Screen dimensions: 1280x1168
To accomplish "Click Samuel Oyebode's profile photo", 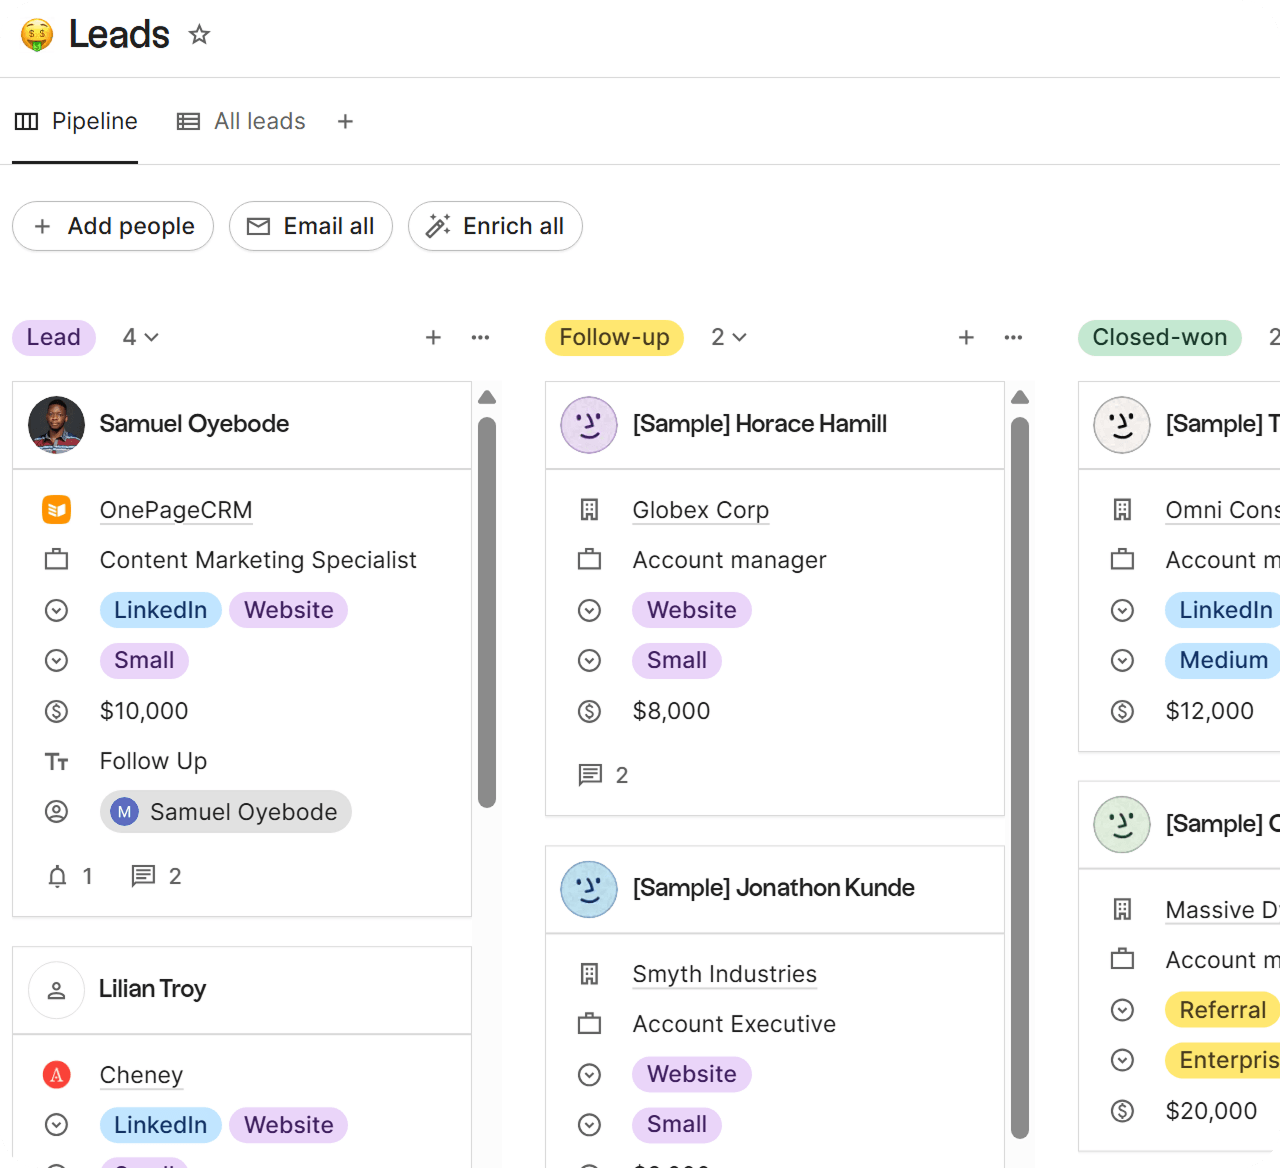I will tap(56, 425).
